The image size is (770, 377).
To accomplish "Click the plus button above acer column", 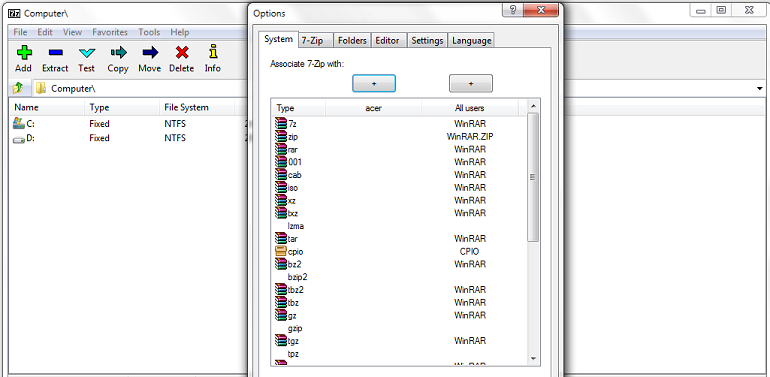I will (374, 83).
